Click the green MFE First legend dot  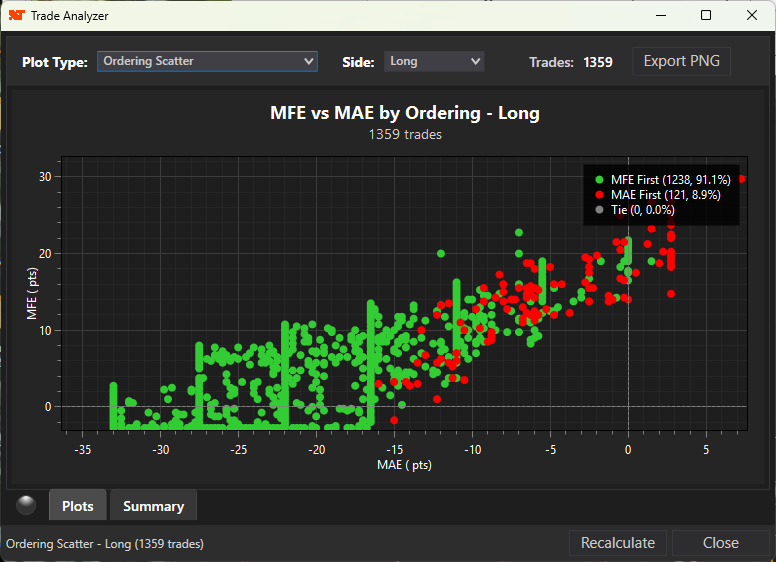(599, 179)
